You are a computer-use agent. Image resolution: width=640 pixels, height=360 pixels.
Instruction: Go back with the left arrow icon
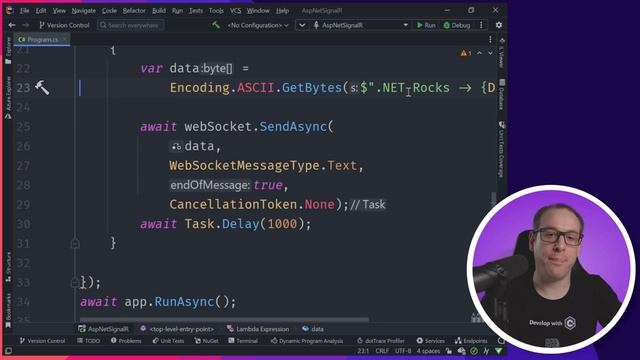click(x=12, y=25)
